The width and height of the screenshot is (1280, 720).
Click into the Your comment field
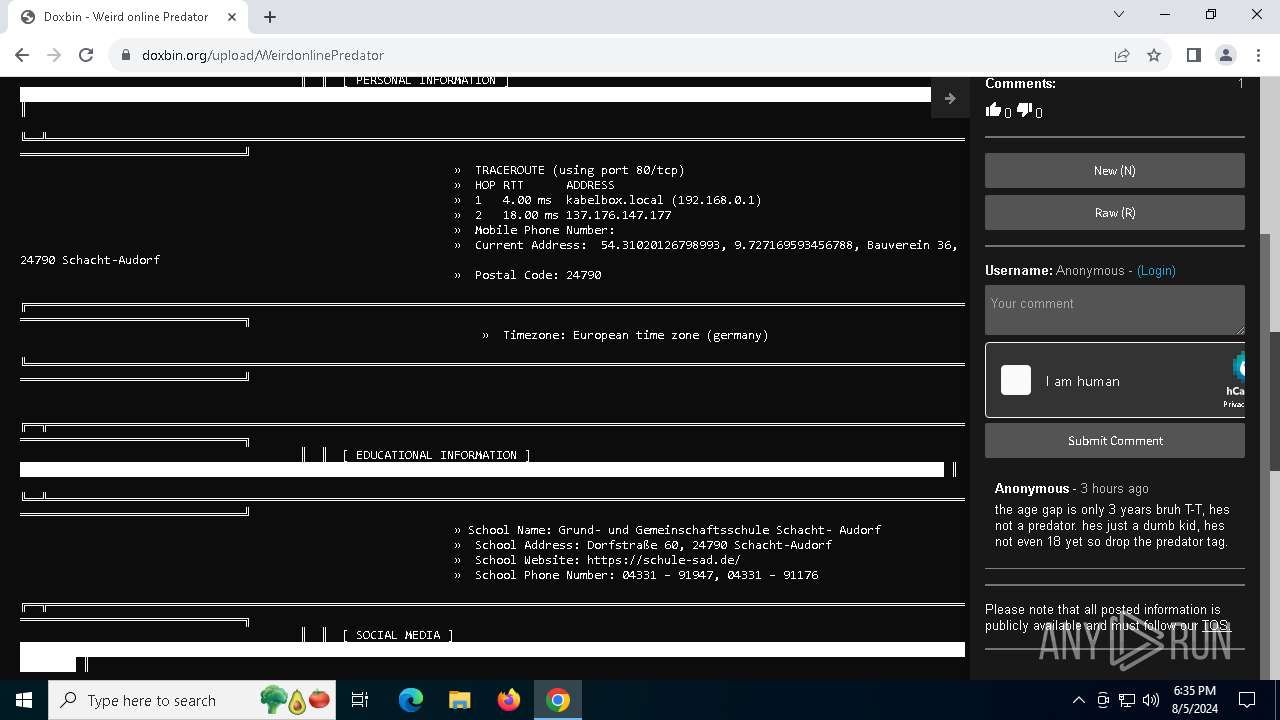click(x=1115, y=310)
